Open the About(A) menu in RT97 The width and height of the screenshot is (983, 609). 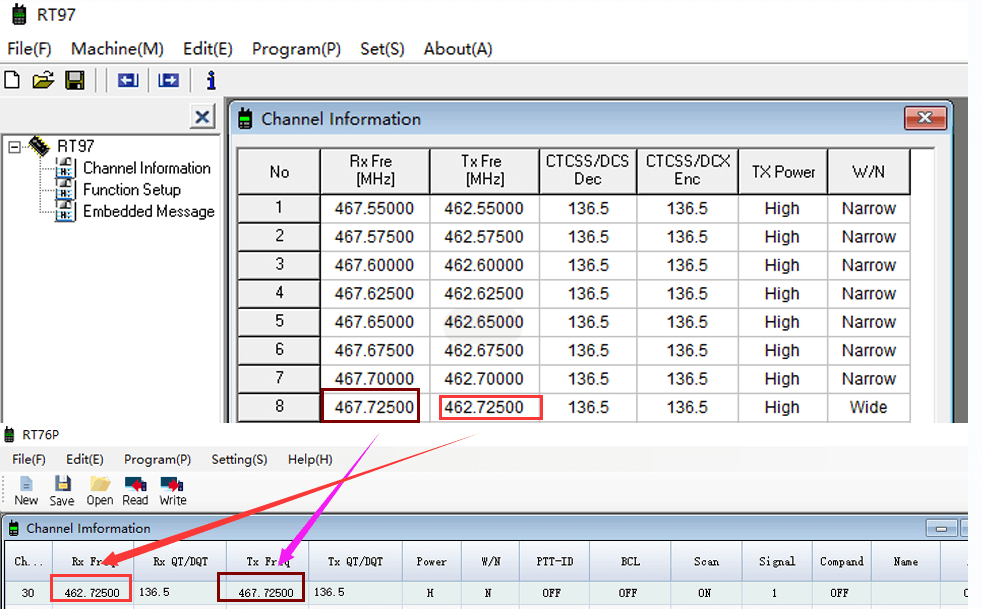point(458,49)
